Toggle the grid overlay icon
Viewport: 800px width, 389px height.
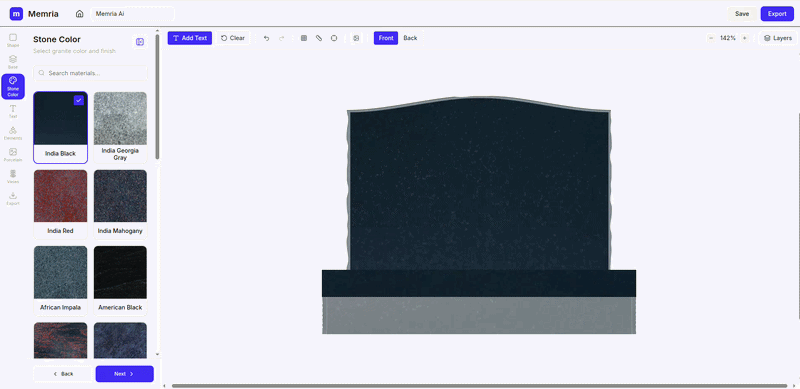click(x=304, y=38)
